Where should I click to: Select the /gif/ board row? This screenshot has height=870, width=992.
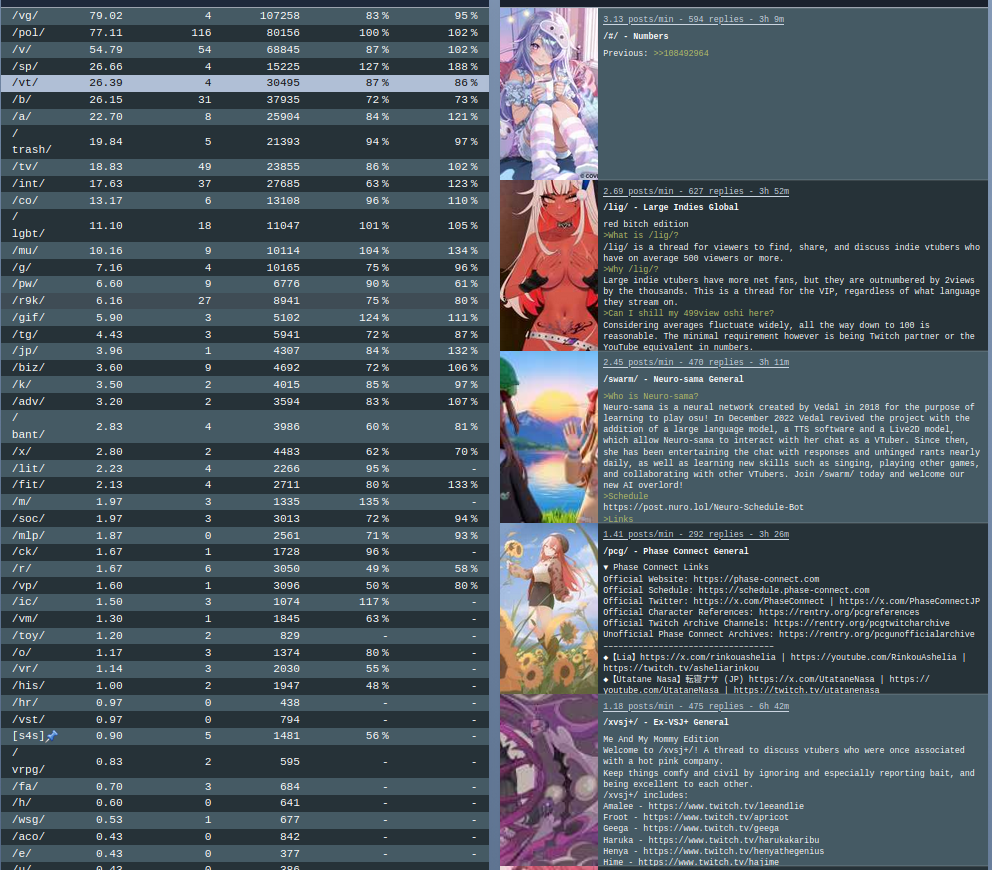(x=245, y=318)
